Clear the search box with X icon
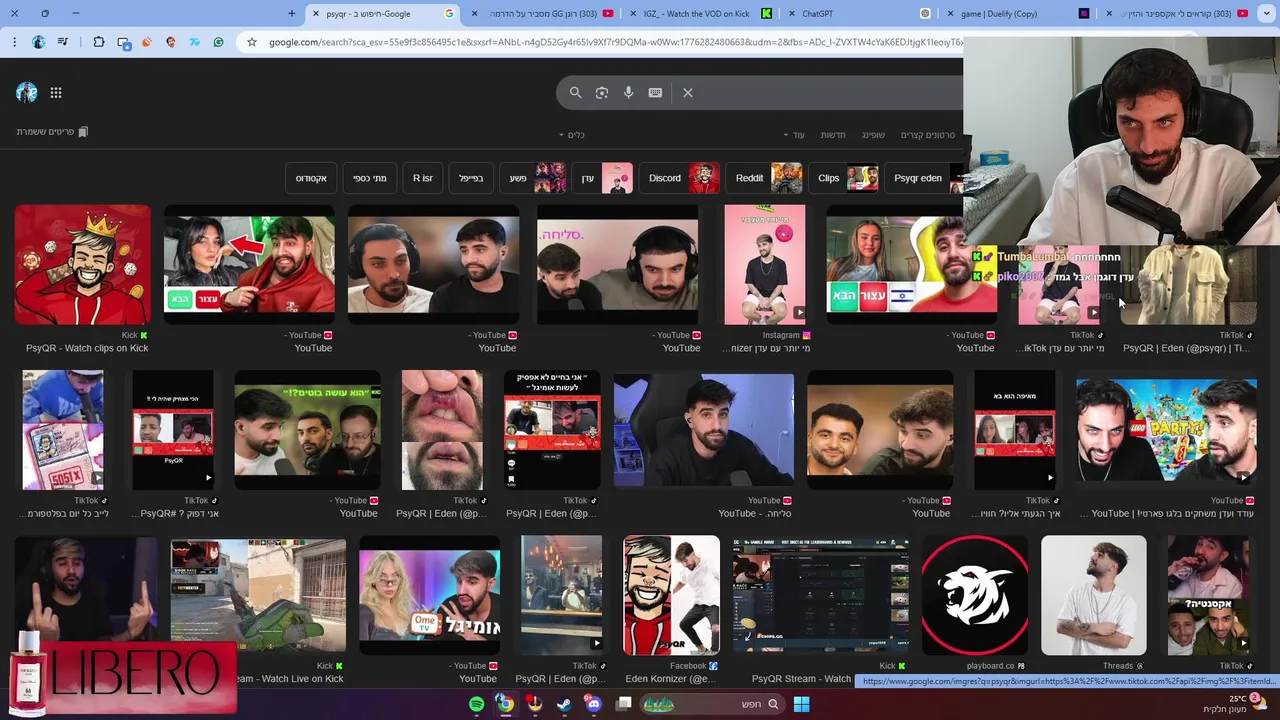Viewport: 1280px width, 720px height. pyautogui.click(x=688, y=92)
